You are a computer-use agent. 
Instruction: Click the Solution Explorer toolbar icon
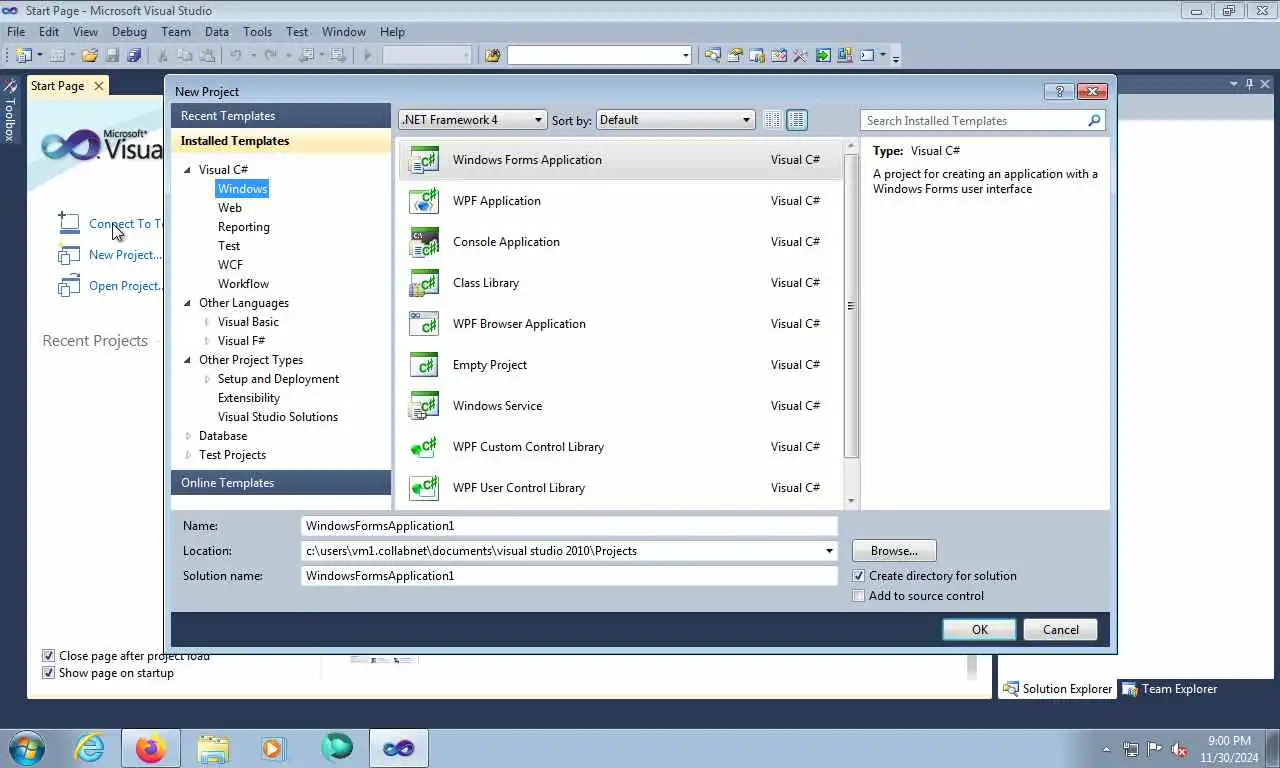[712, 55]
